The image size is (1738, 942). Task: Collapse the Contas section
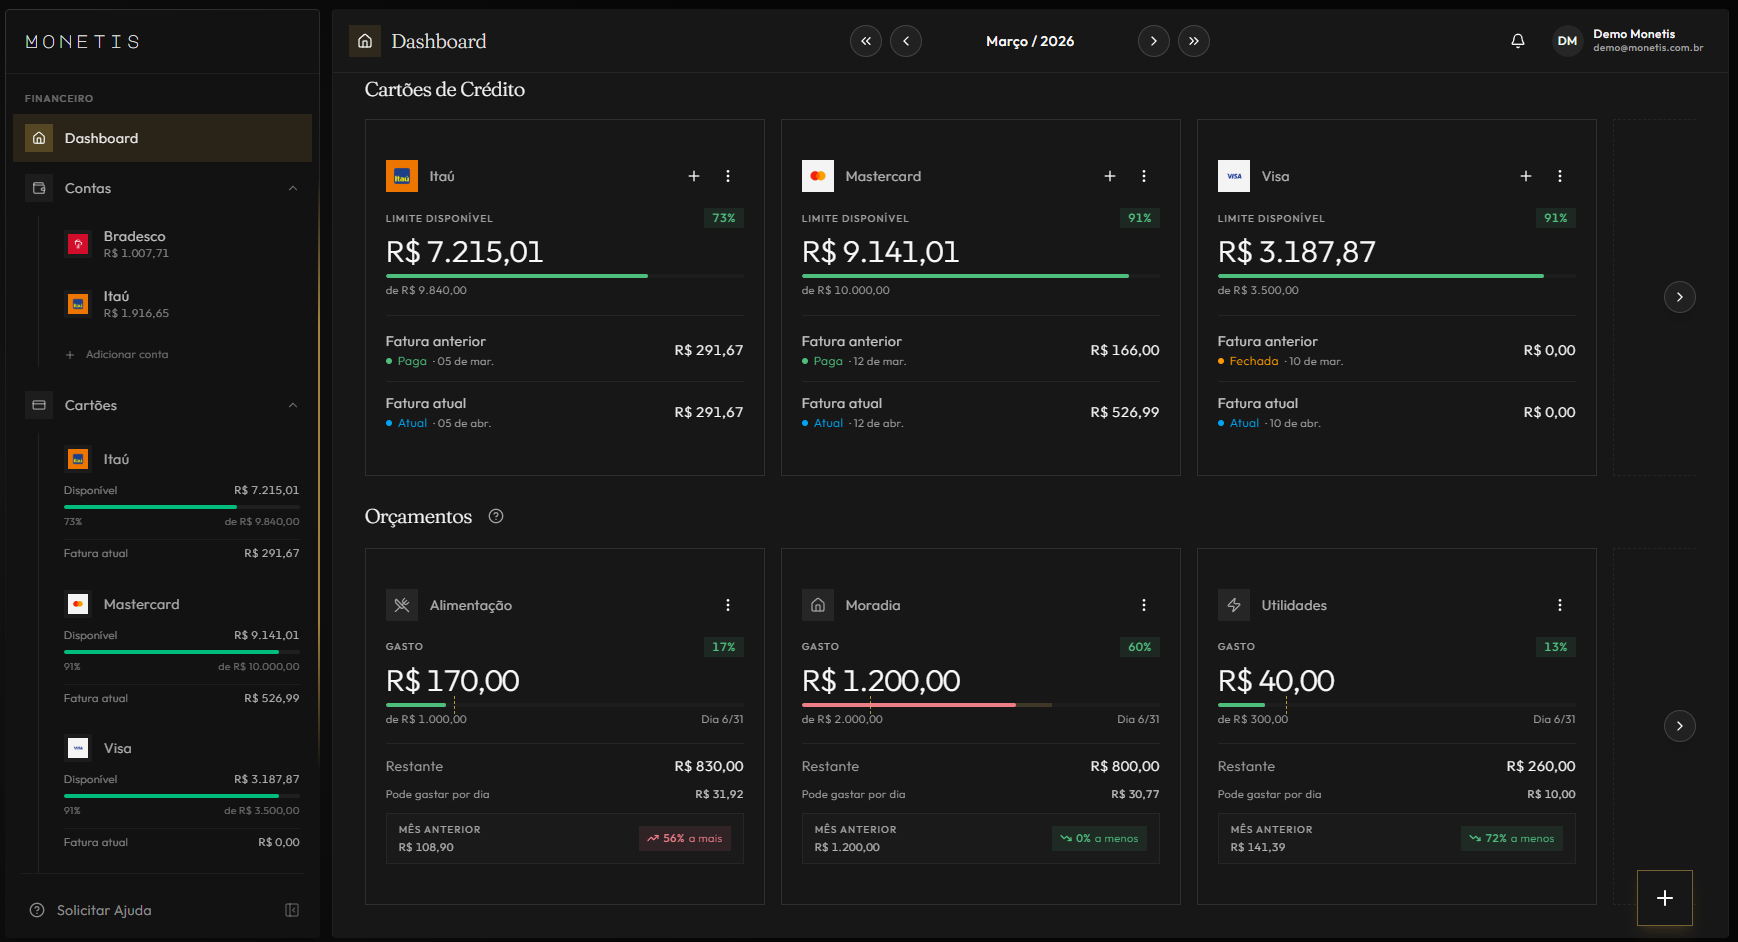tap(292, 188)
